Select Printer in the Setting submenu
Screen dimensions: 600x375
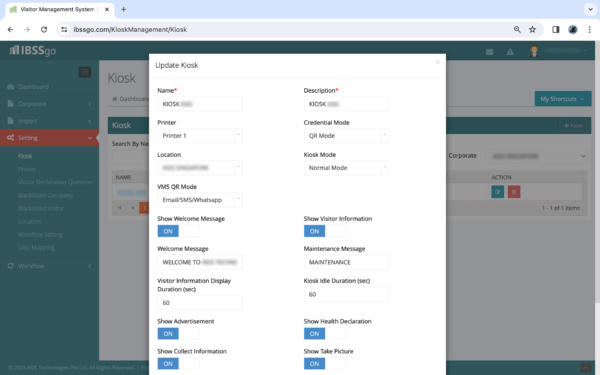(x=26, y=169)
